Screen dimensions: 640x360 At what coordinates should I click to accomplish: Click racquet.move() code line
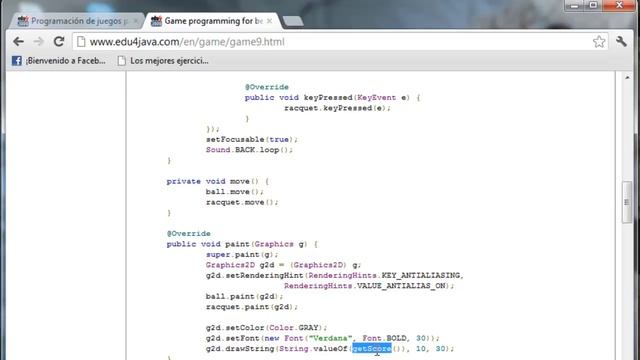(242, 202)
